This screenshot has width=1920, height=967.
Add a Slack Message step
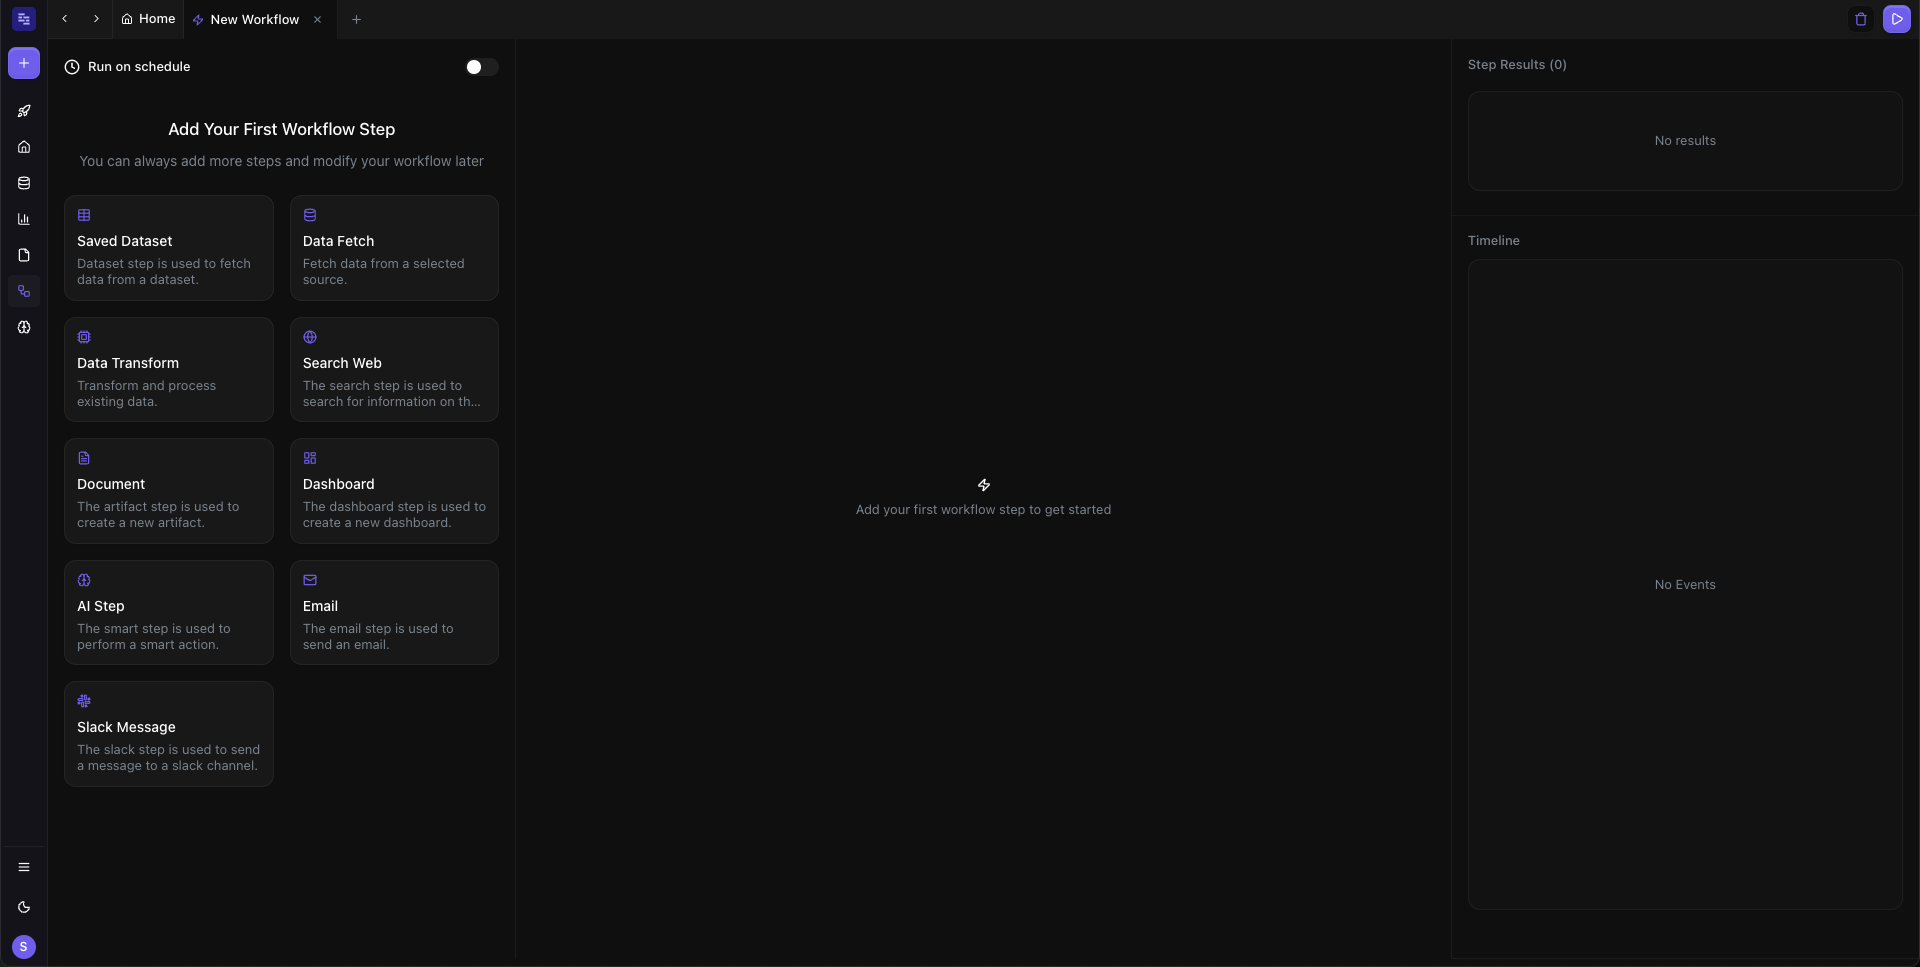pos(169,734)
